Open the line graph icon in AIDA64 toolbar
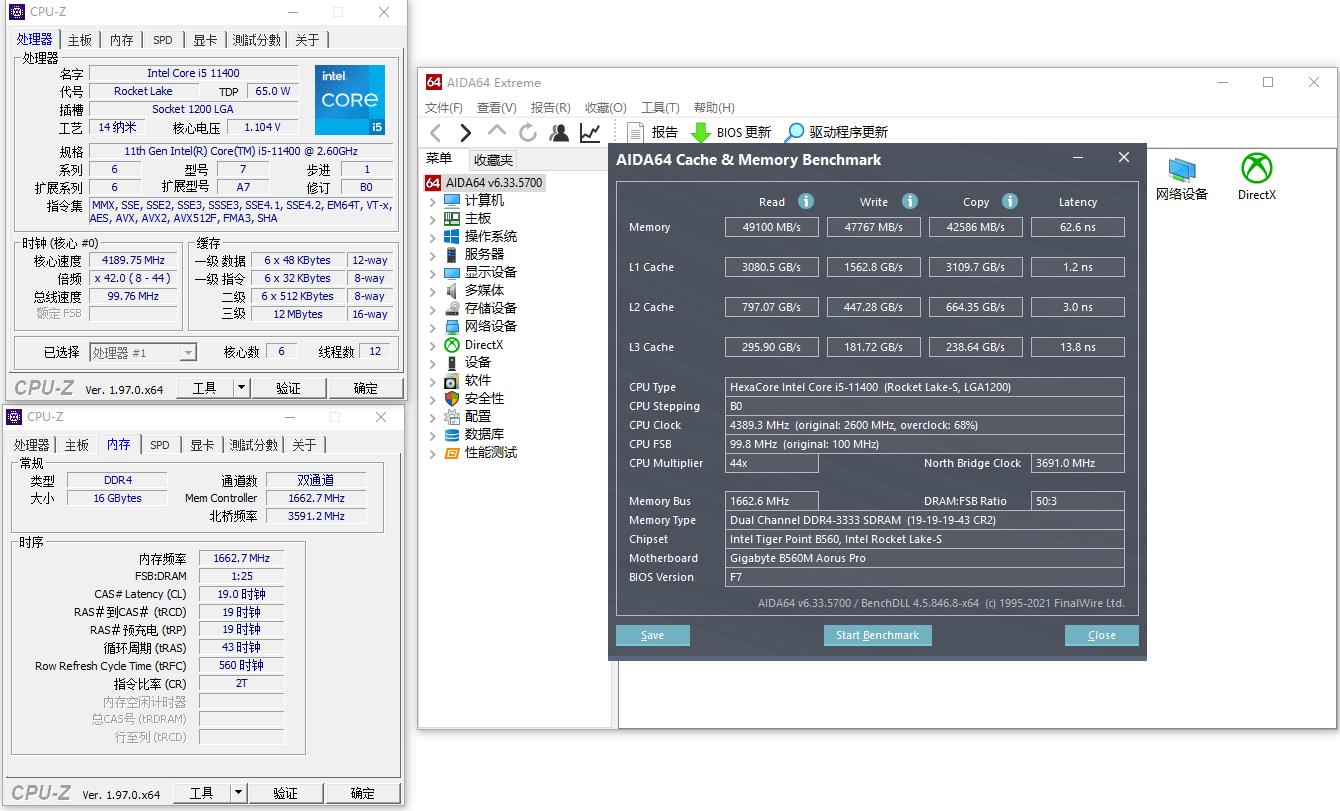 coord(590,133)
